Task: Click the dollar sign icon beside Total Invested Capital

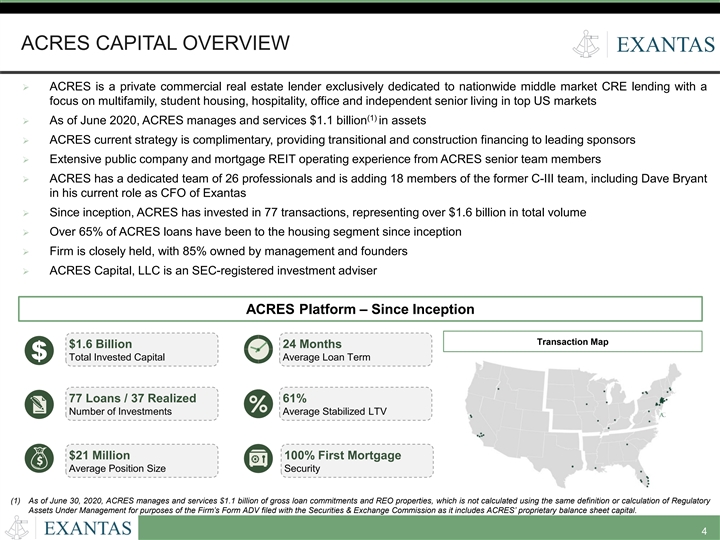Action: [39, 350]
